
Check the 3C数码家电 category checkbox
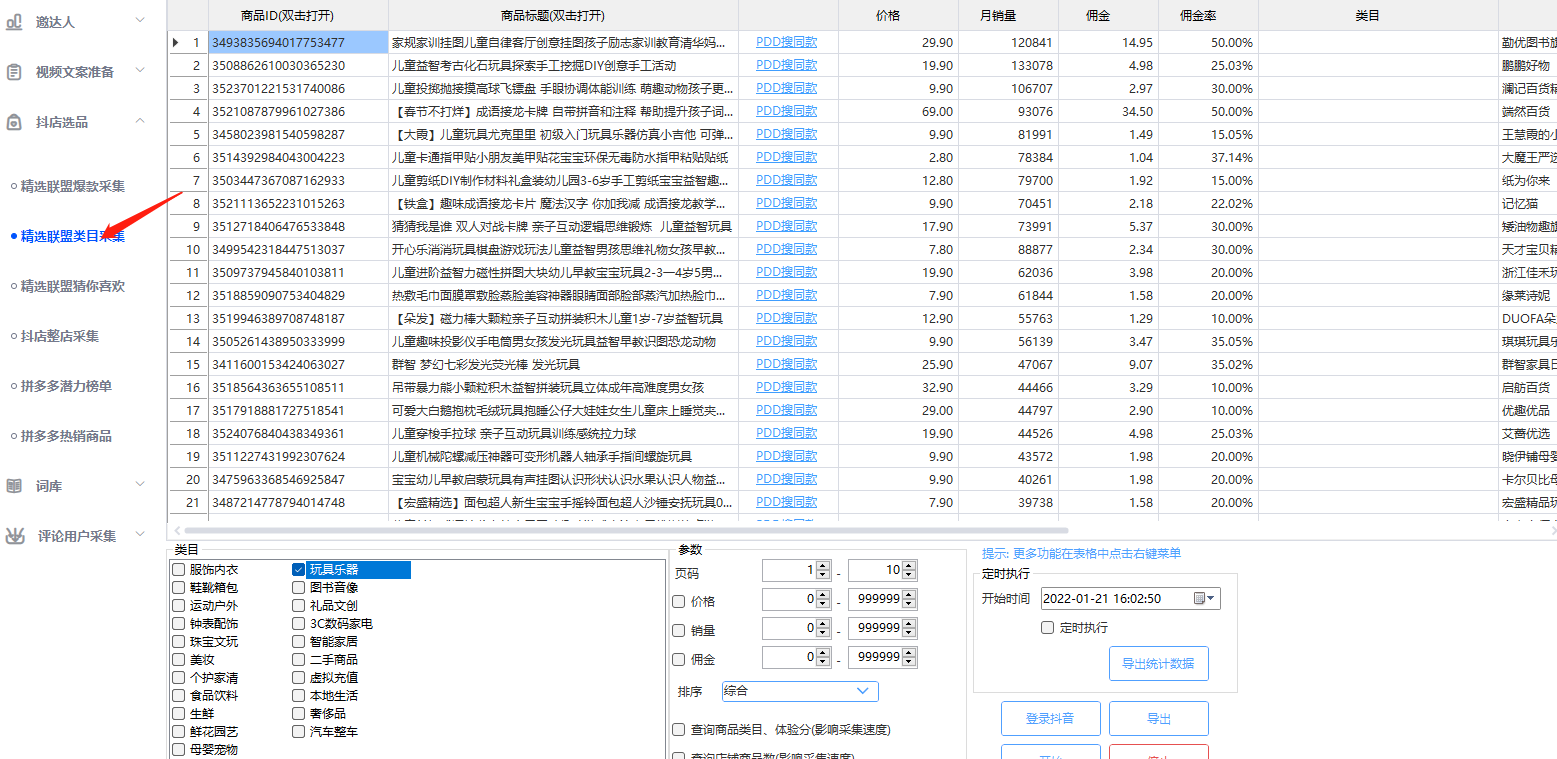click(298, 623)
